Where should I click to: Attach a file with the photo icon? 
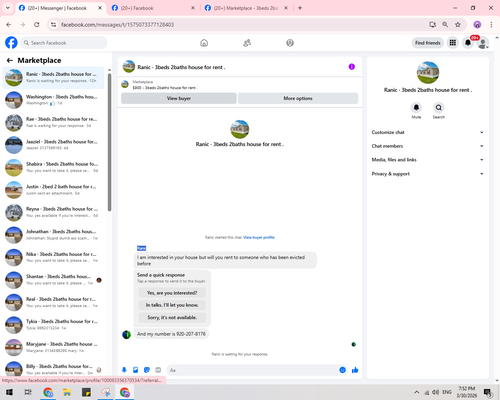pos(135,370)
